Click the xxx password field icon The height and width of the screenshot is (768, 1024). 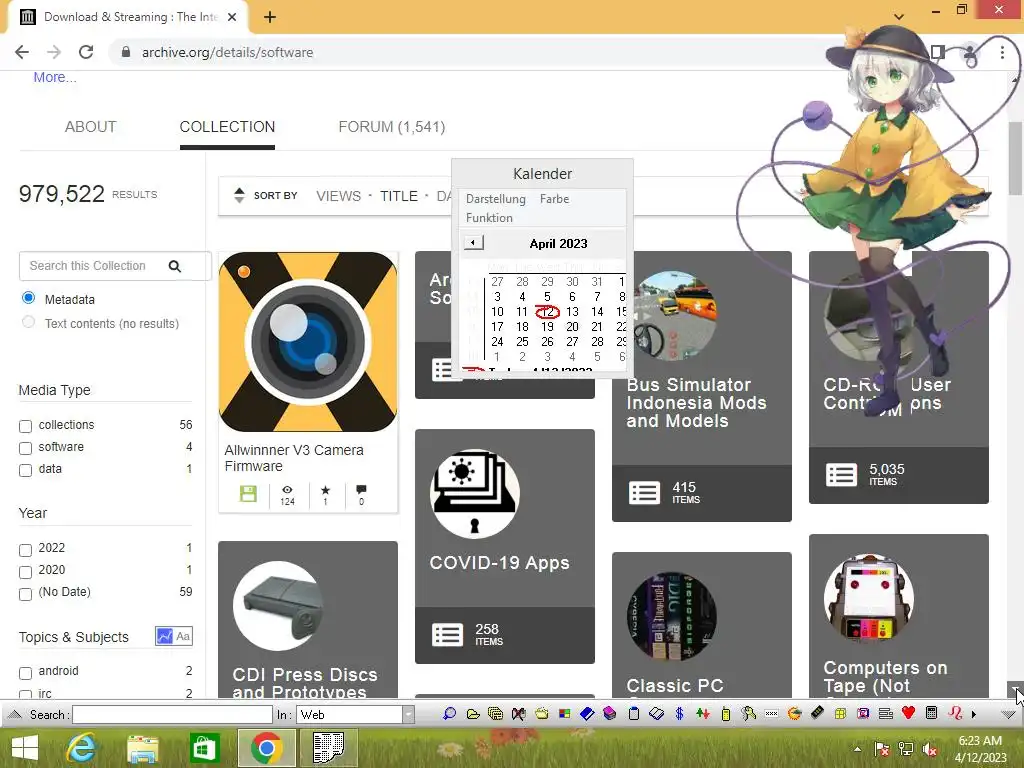pyautogui.click(x=771, y=714)
